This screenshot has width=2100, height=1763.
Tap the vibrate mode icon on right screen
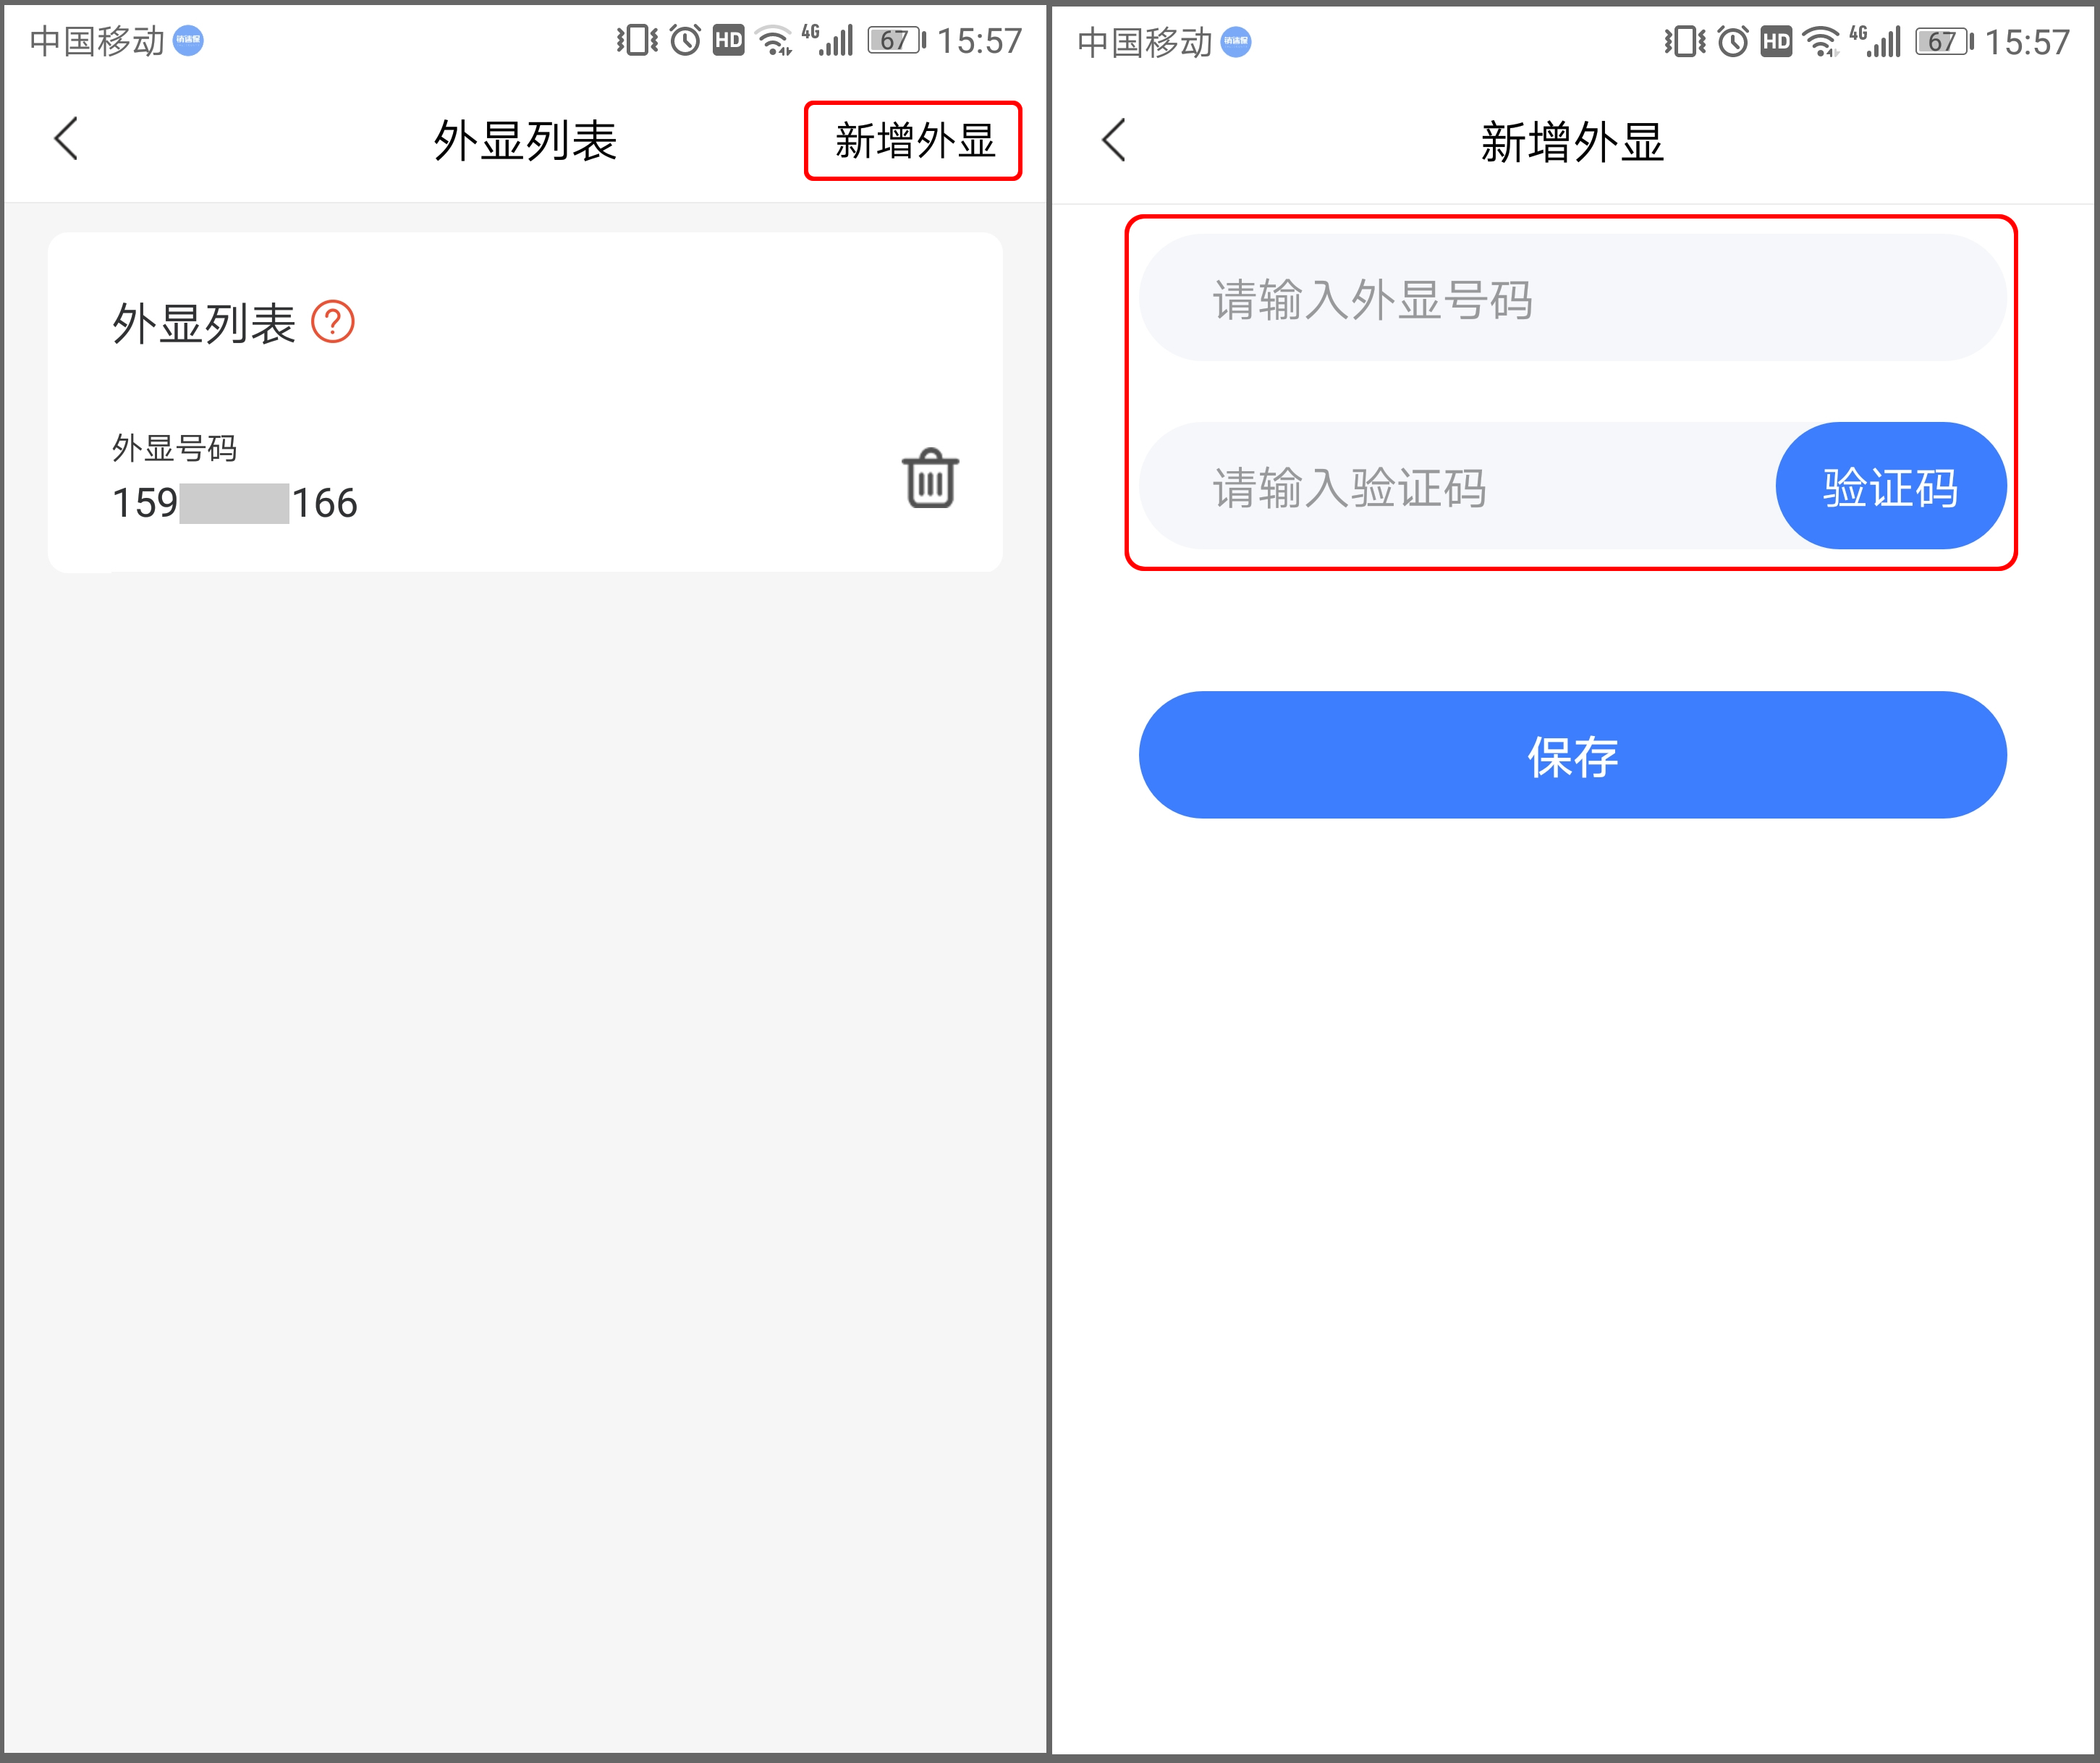(x=1685, y=42)
